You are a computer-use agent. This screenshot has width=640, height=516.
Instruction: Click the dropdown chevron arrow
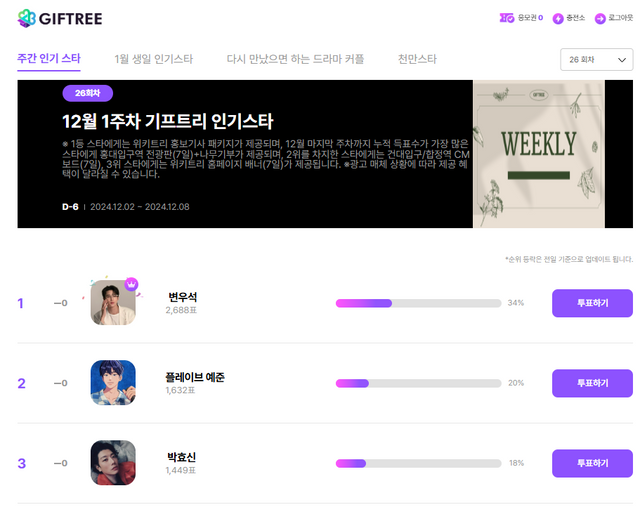(622, 60)
